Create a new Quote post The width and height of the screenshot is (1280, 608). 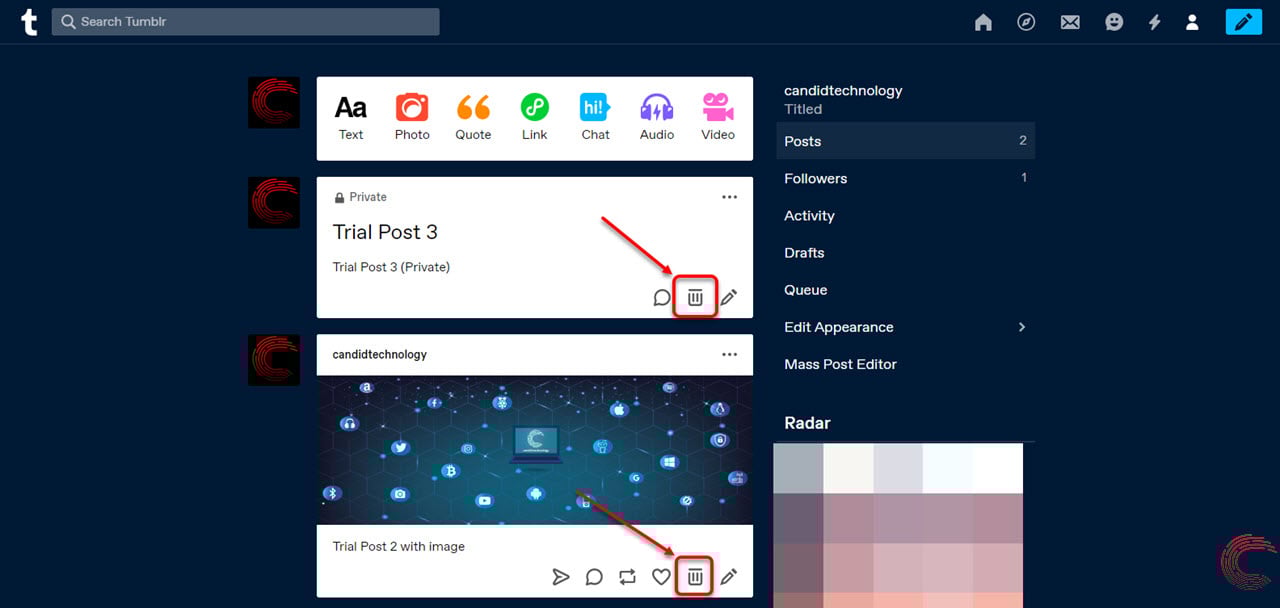point(473,118)
